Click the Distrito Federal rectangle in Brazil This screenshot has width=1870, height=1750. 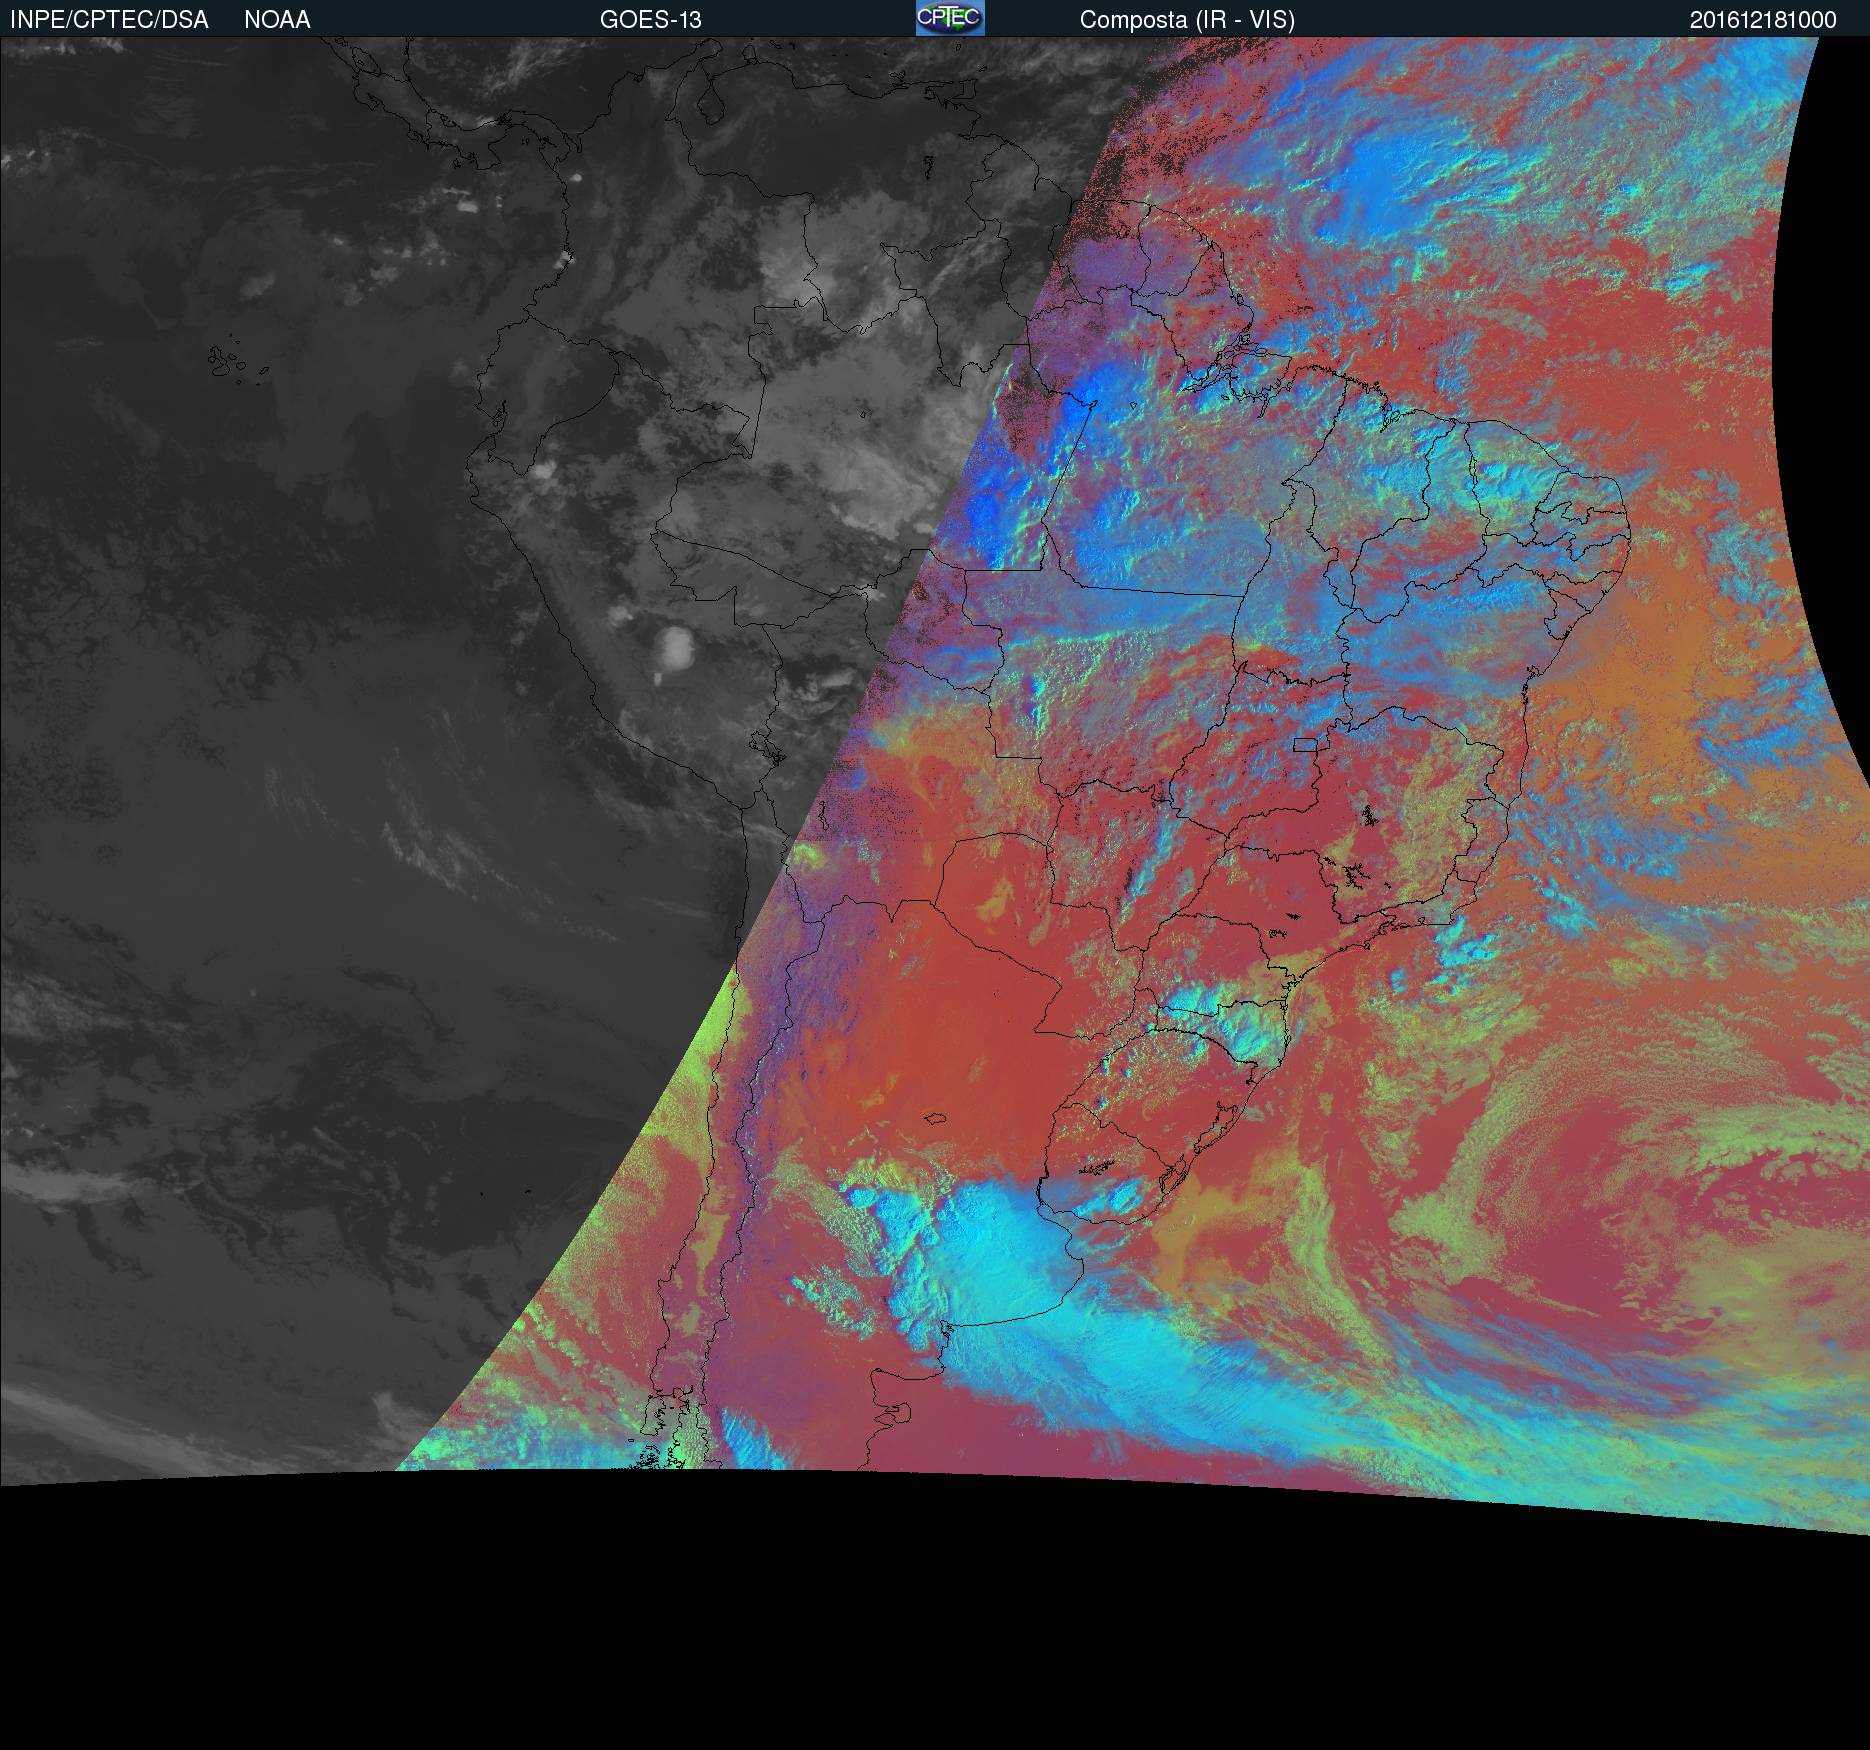[1306, 744]
